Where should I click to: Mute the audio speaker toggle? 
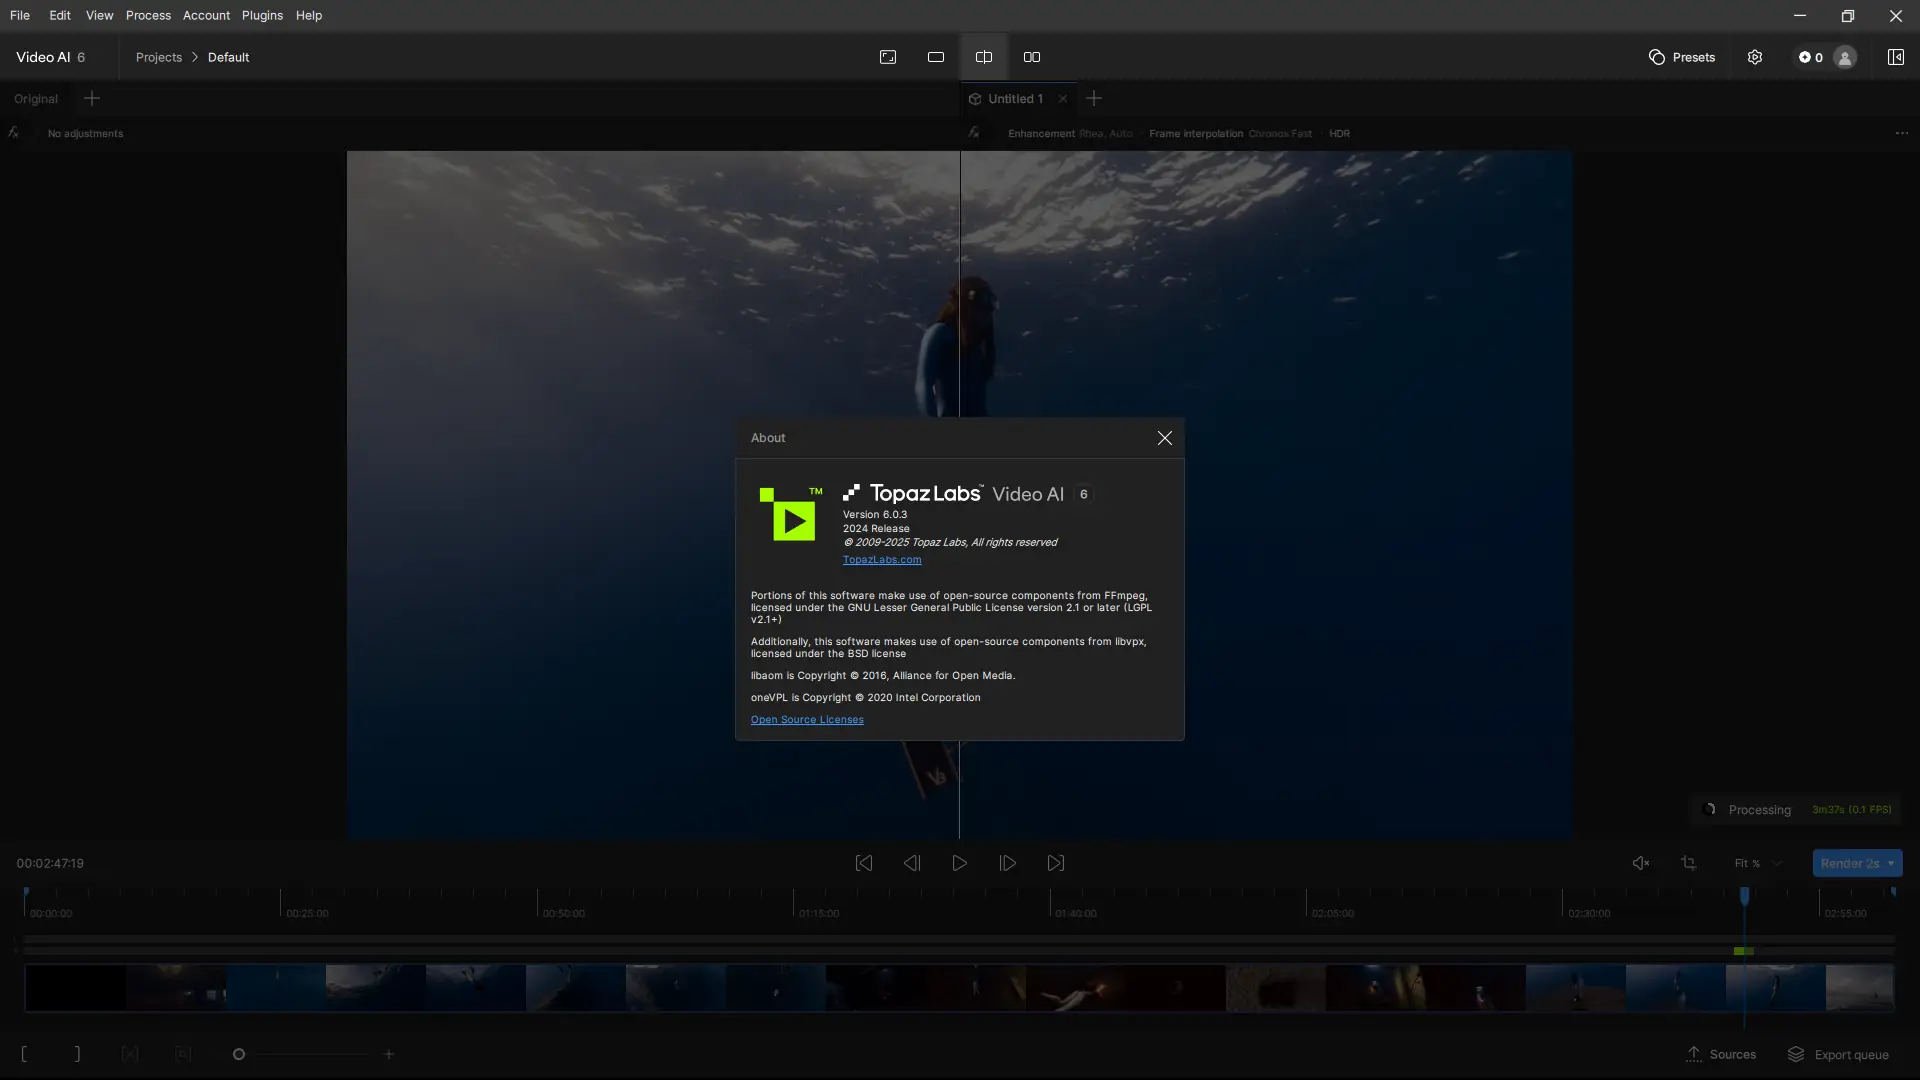pyautogui.click(x=1641, y=863)
